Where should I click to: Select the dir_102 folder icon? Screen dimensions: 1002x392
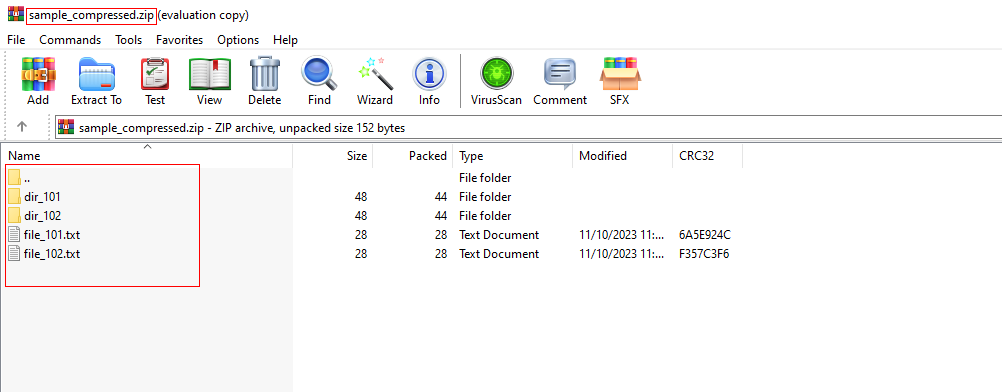pos(15,216)
